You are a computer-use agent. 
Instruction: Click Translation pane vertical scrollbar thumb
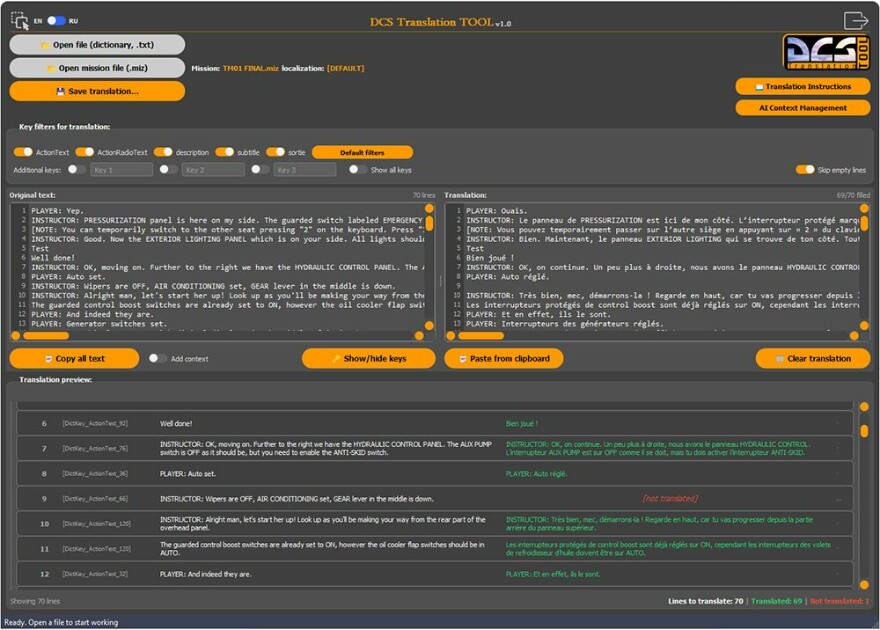pos(864,224)
